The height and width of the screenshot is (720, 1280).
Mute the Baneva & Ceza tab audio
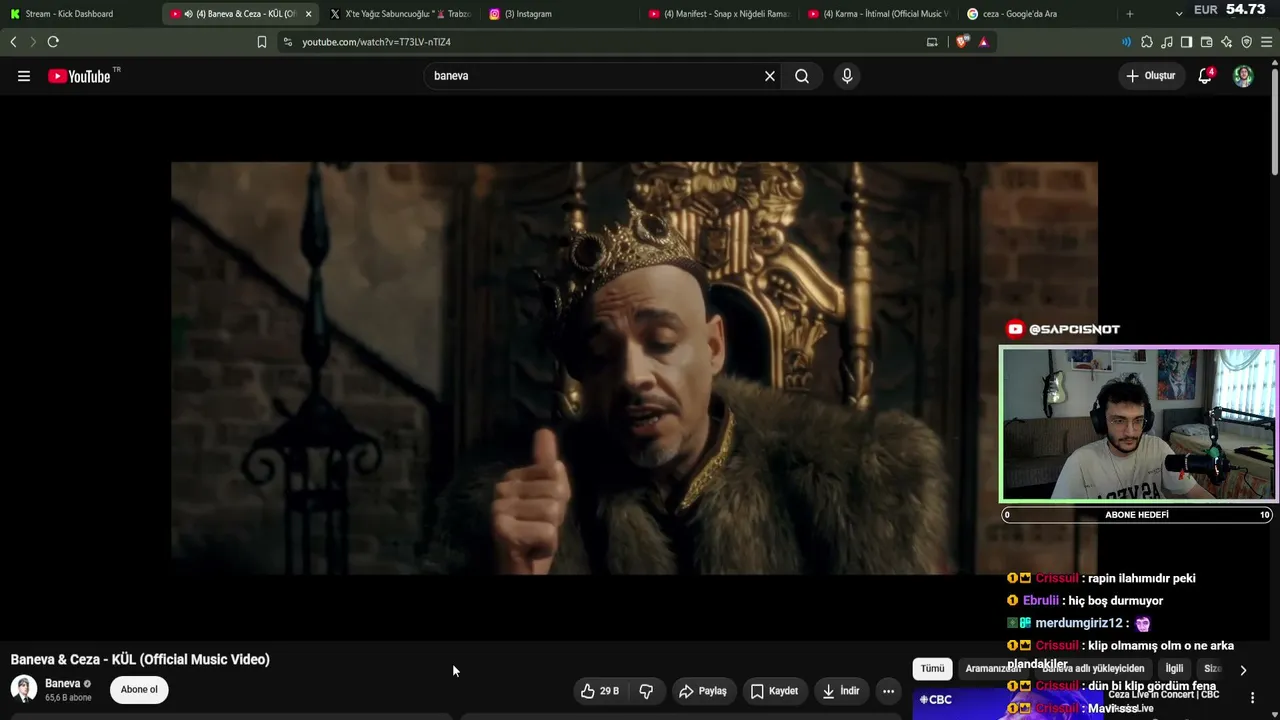tap(189, 14)
